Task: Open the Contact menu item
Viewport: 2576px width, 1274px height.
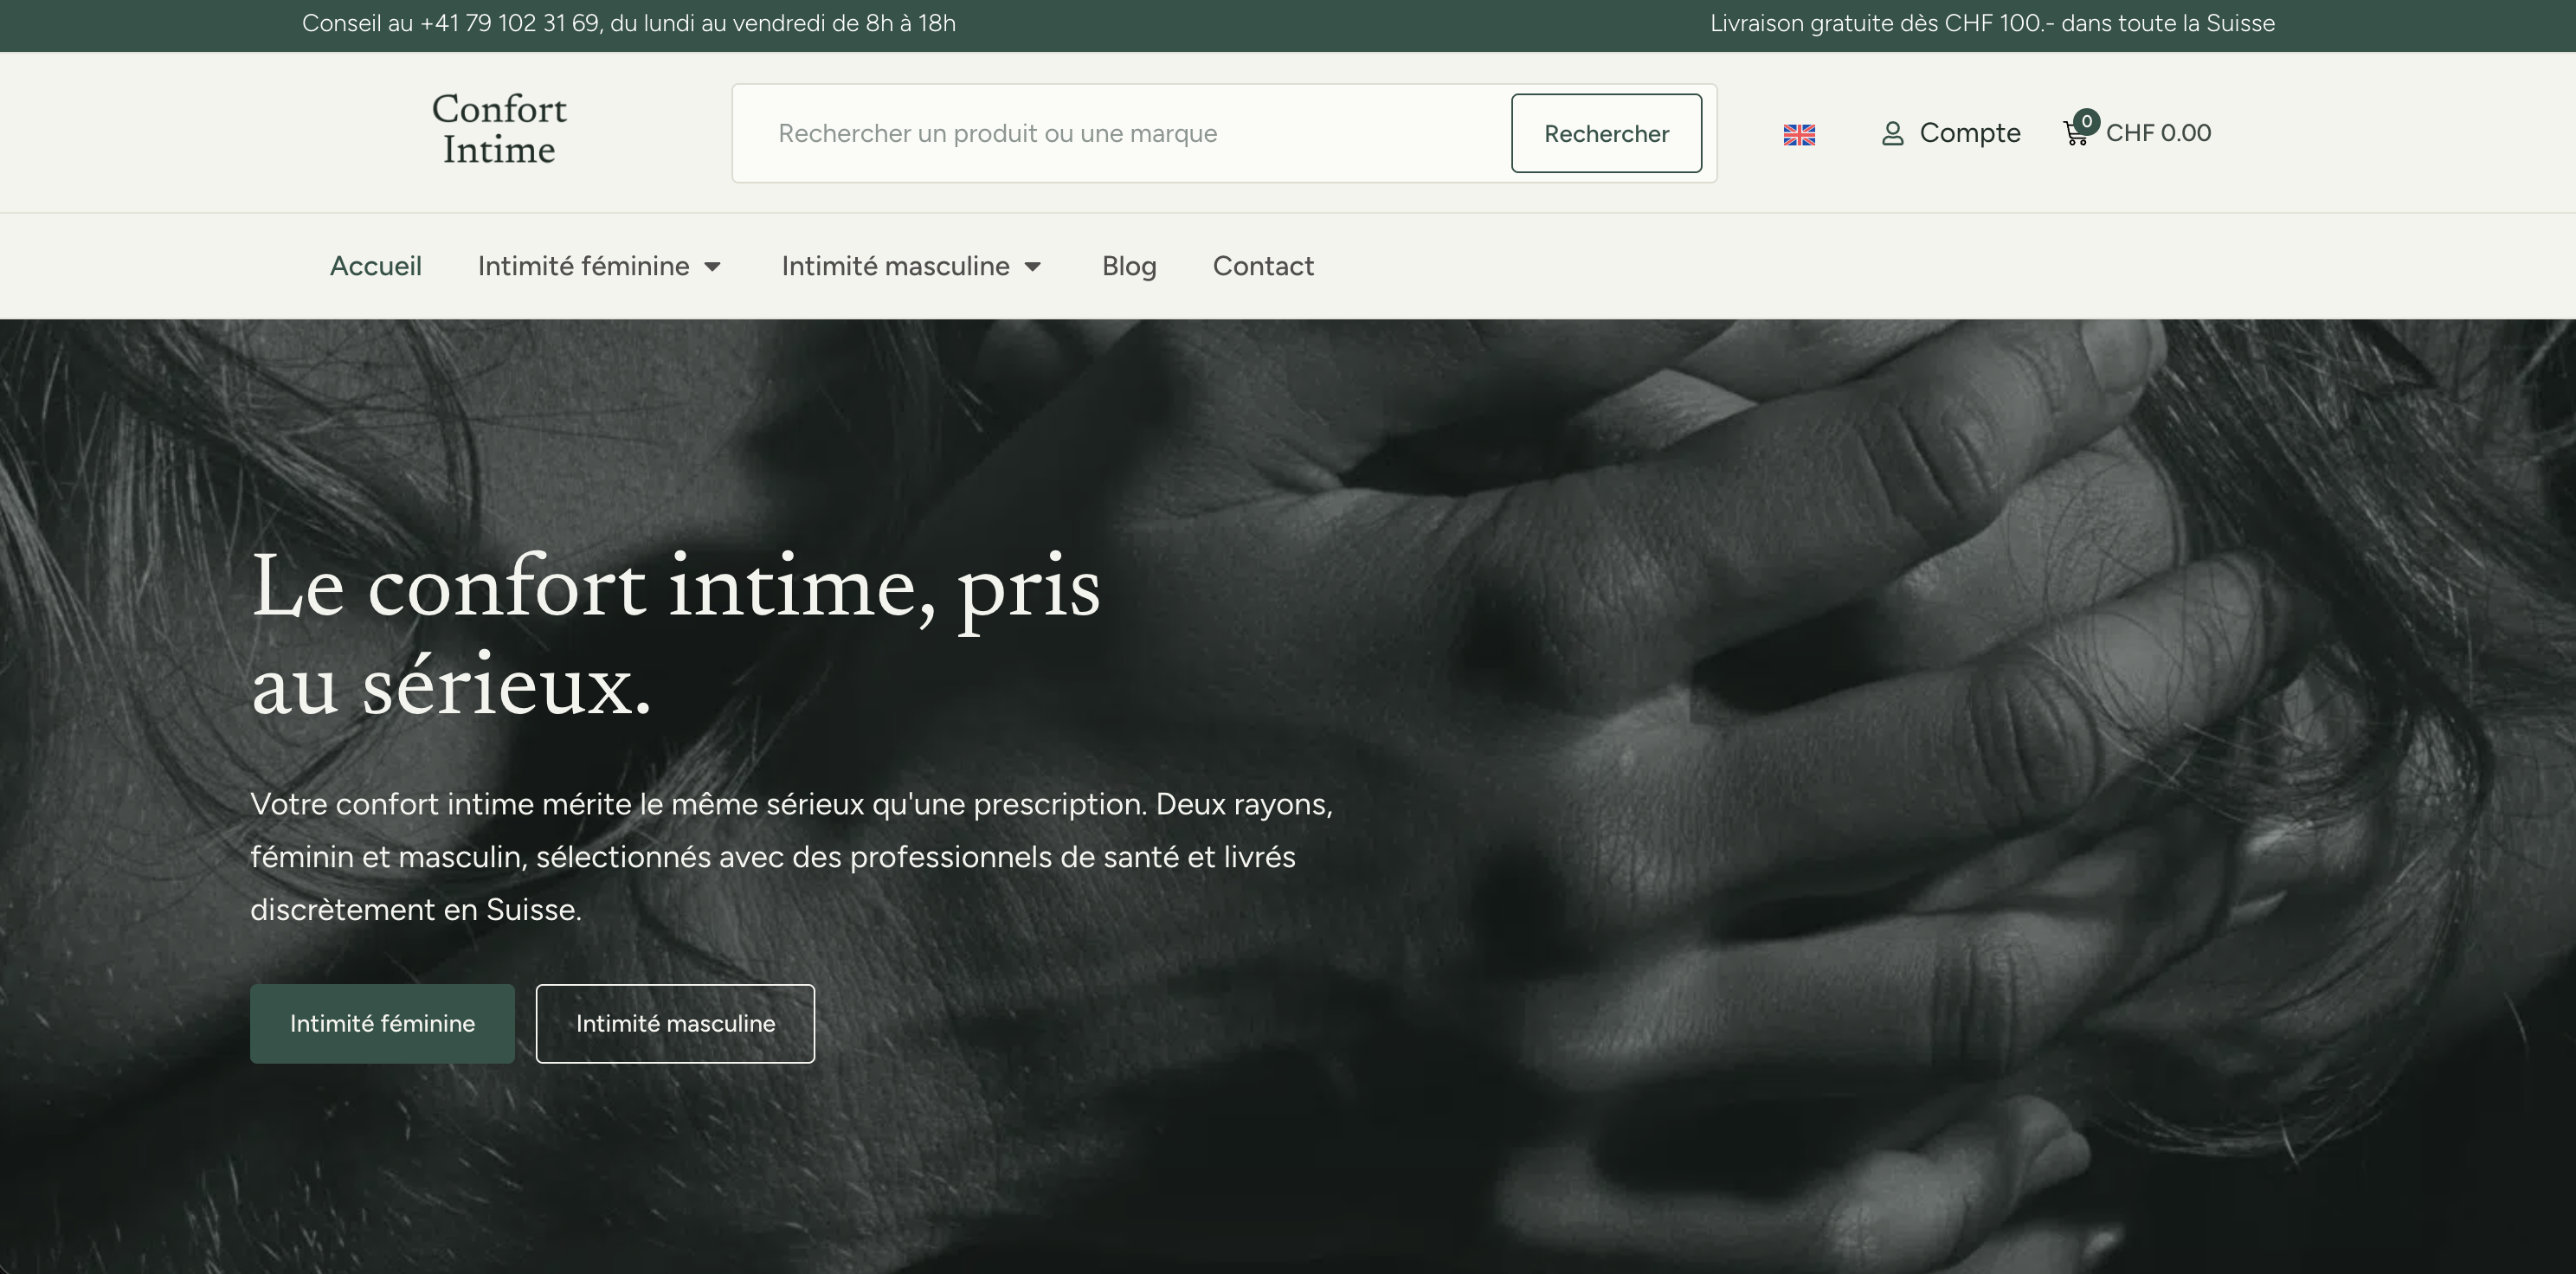Action: (x=1263, y=266)
